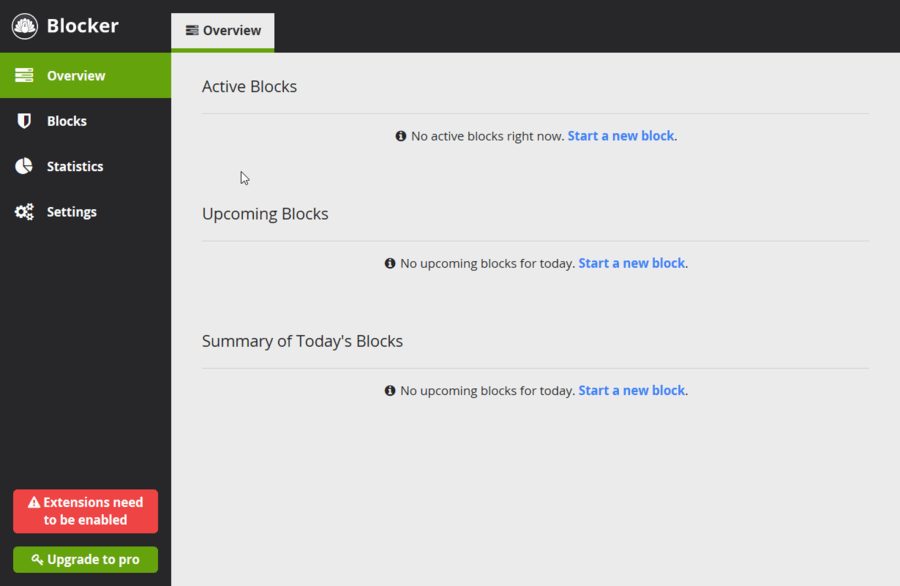Follow Start a new block link under Active Blocks
Viewport: 900px width, 586px height.
click(620, 136)
